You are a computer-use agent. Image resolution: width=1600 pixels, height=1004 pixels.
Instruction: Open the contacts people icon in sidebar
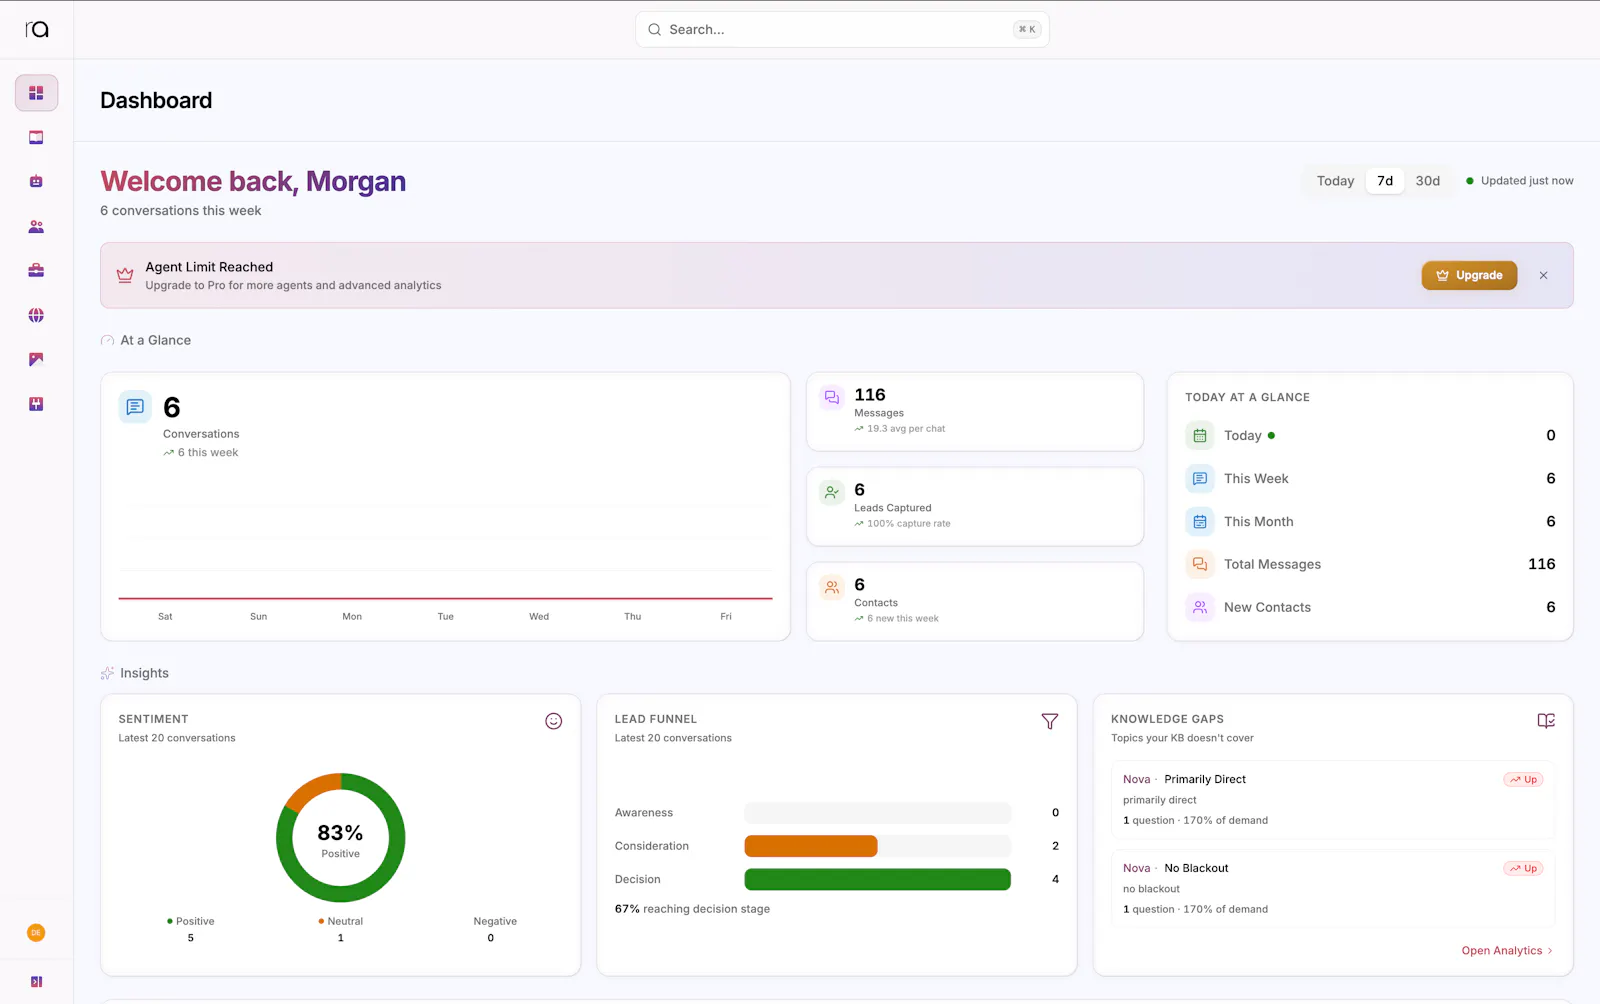[36, 227]
